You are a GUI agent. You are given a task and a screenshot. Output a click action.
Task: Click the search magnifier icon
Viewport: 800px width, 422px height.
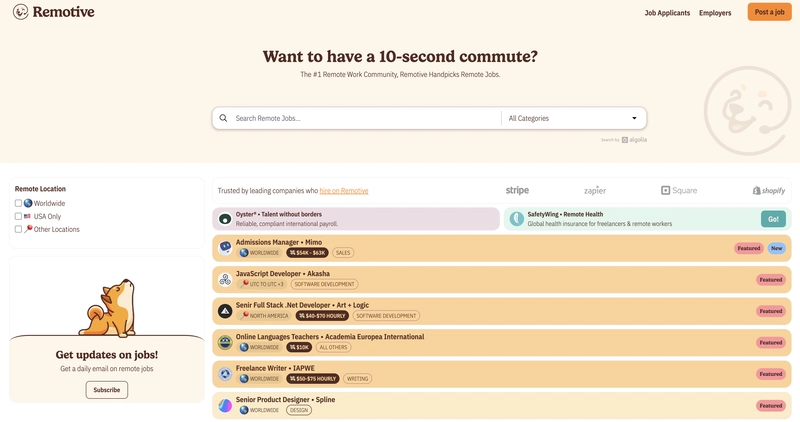(223, 118)
